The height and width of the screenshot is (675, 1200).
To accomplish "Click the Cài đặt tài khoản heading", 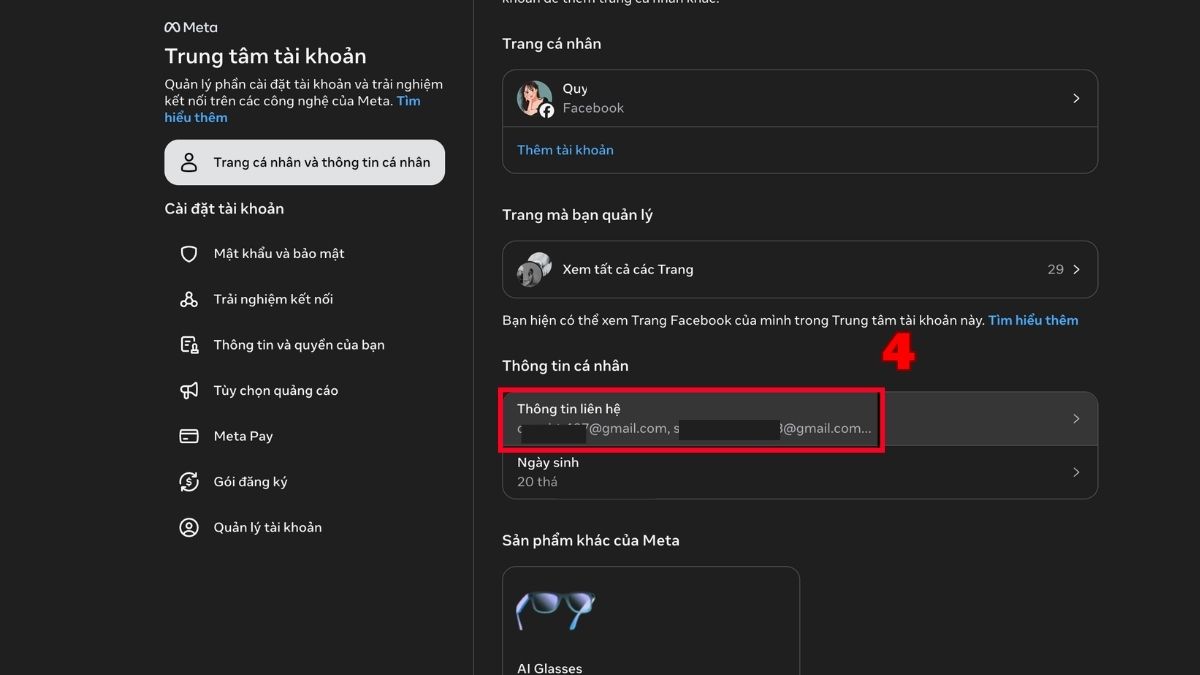I will 224,209.
